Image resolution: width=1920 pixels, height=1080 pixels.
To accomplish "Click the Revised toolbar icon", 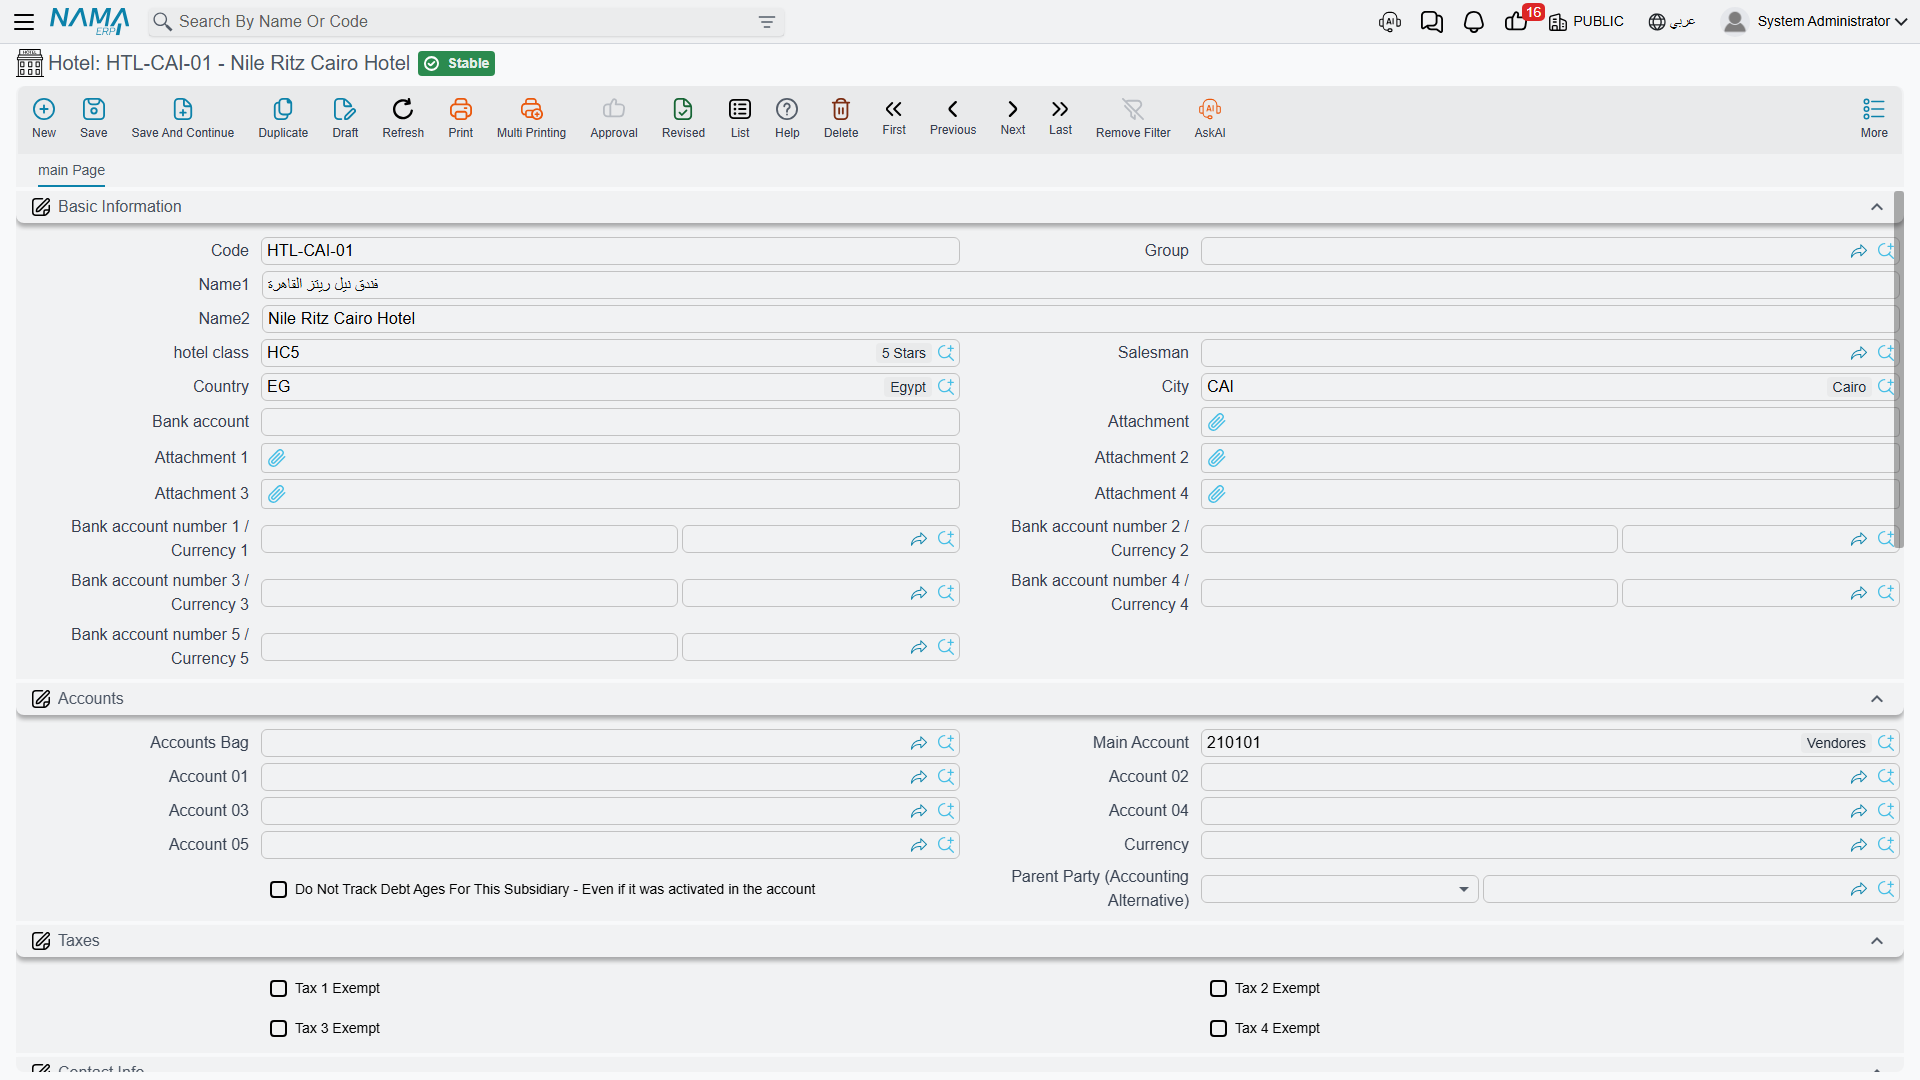I will pos(683,118).
